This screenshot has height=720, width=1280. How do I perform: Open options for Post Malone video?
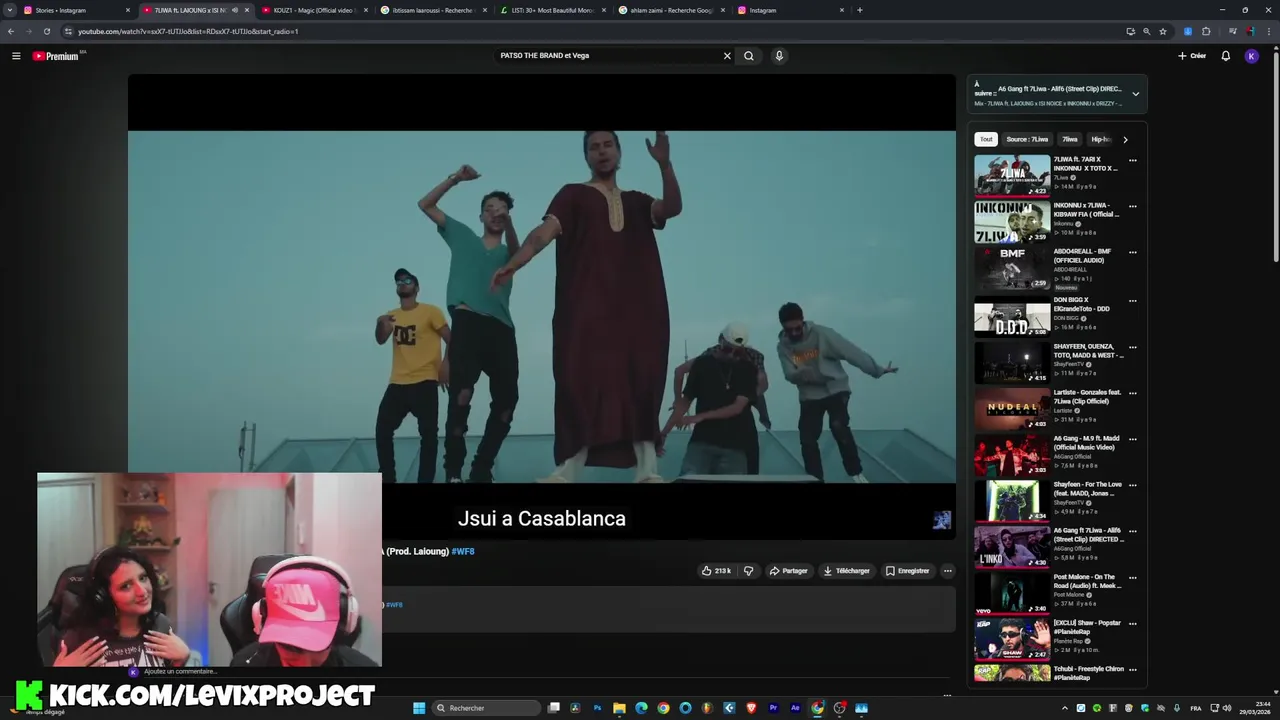(x=1132, y=577)
